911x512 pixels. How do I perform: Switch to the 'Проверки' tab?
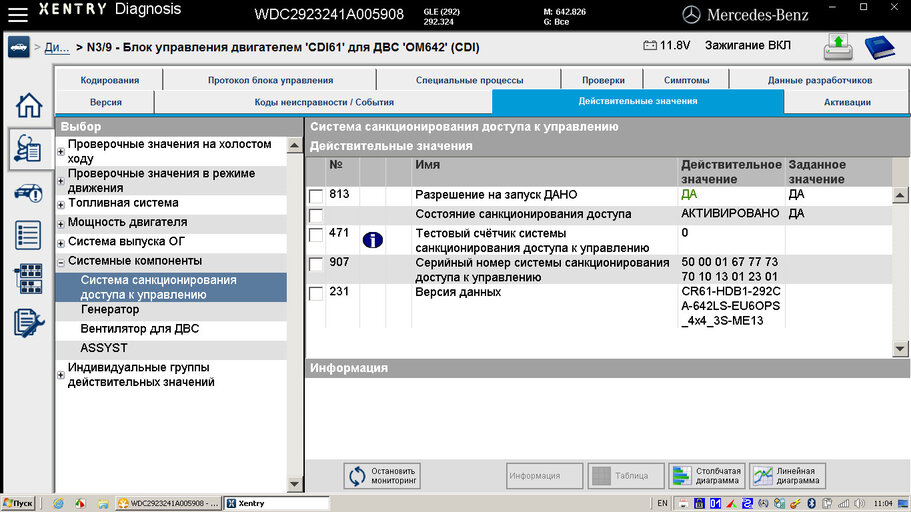click(x=603, y=80)
